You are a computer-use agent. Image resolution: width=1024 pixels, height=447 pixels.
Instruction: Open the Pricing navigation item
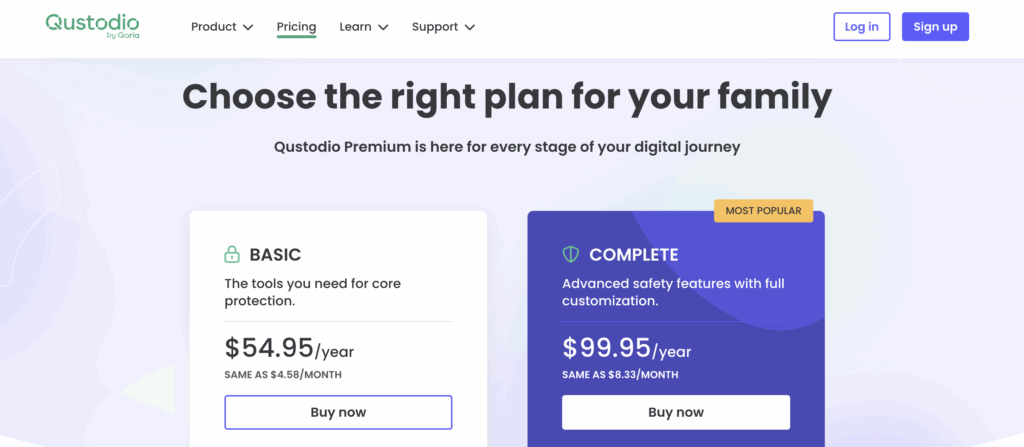pyautogui.click(x=296, y=27)
